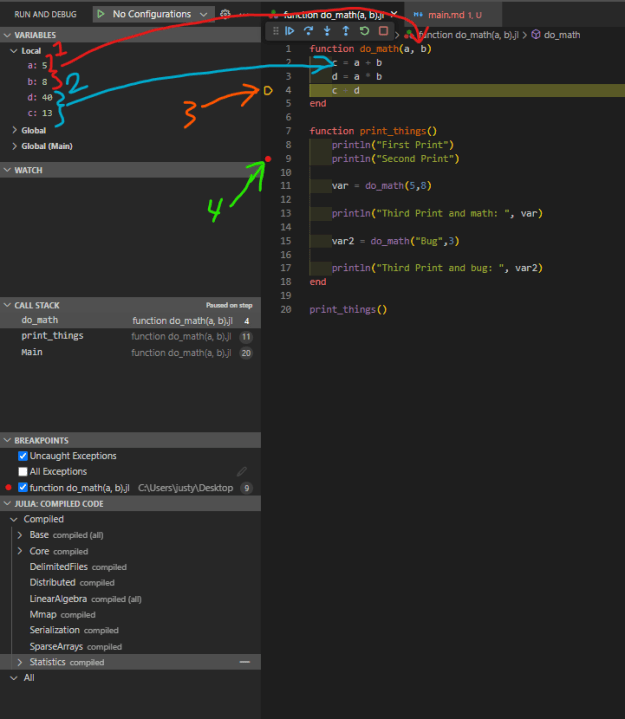Select Serialization compiled entry
This screenshot has width=625, height=719.
[x=74, y=630]
